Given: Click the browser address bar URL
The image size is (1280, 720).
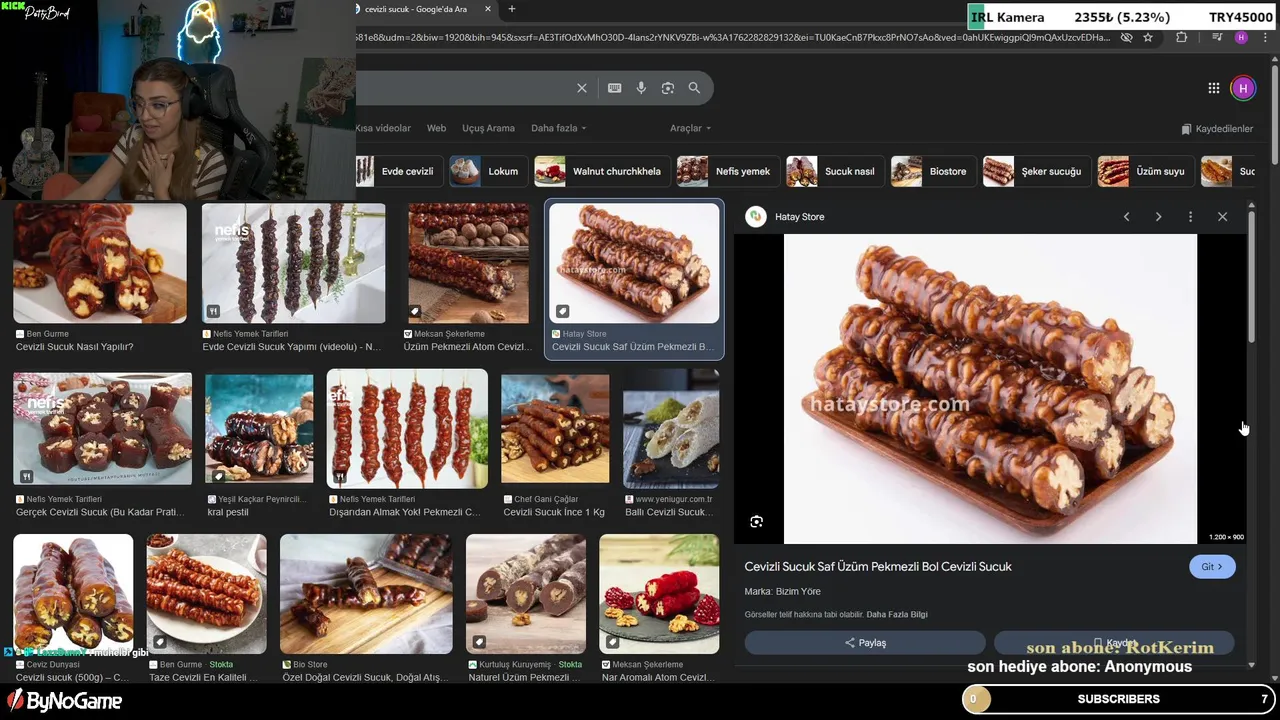Looking at the screenshot, I should [733, 37].
